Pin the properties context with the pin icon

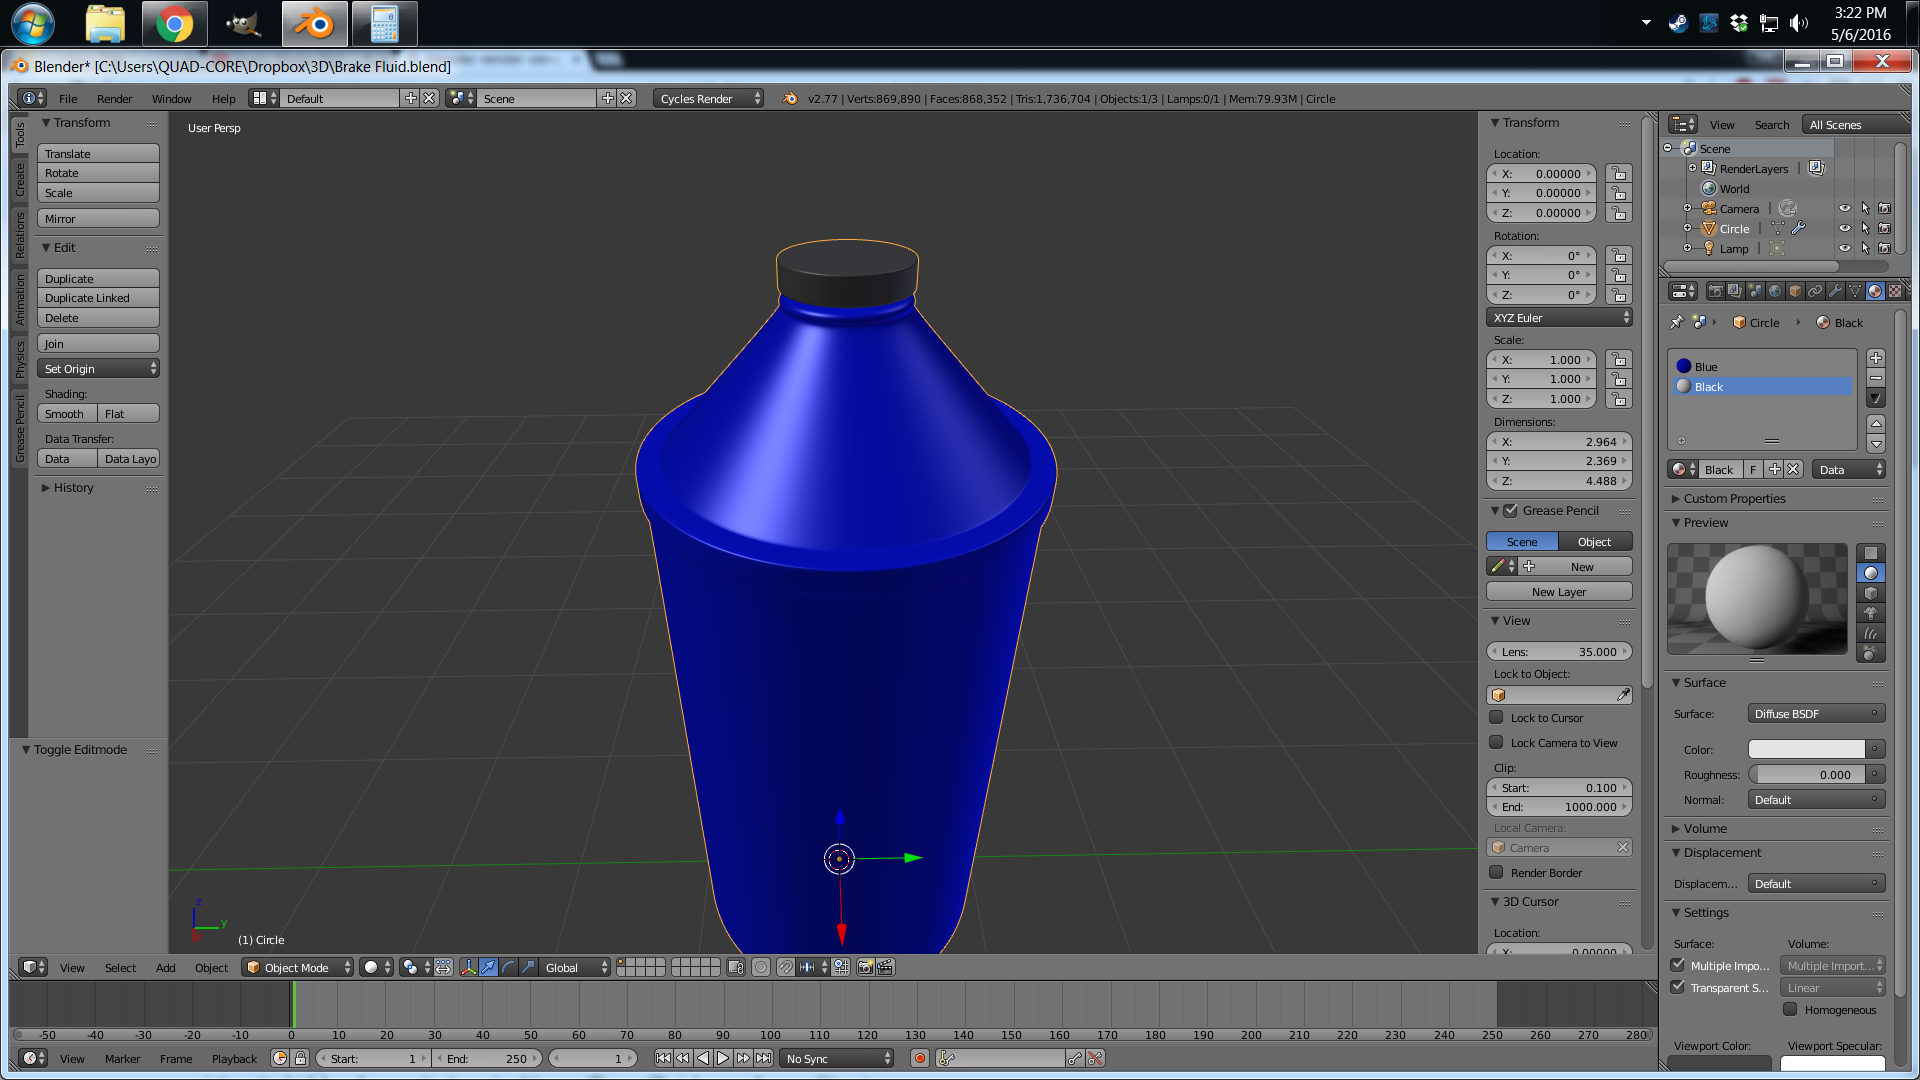(1677, 322)
